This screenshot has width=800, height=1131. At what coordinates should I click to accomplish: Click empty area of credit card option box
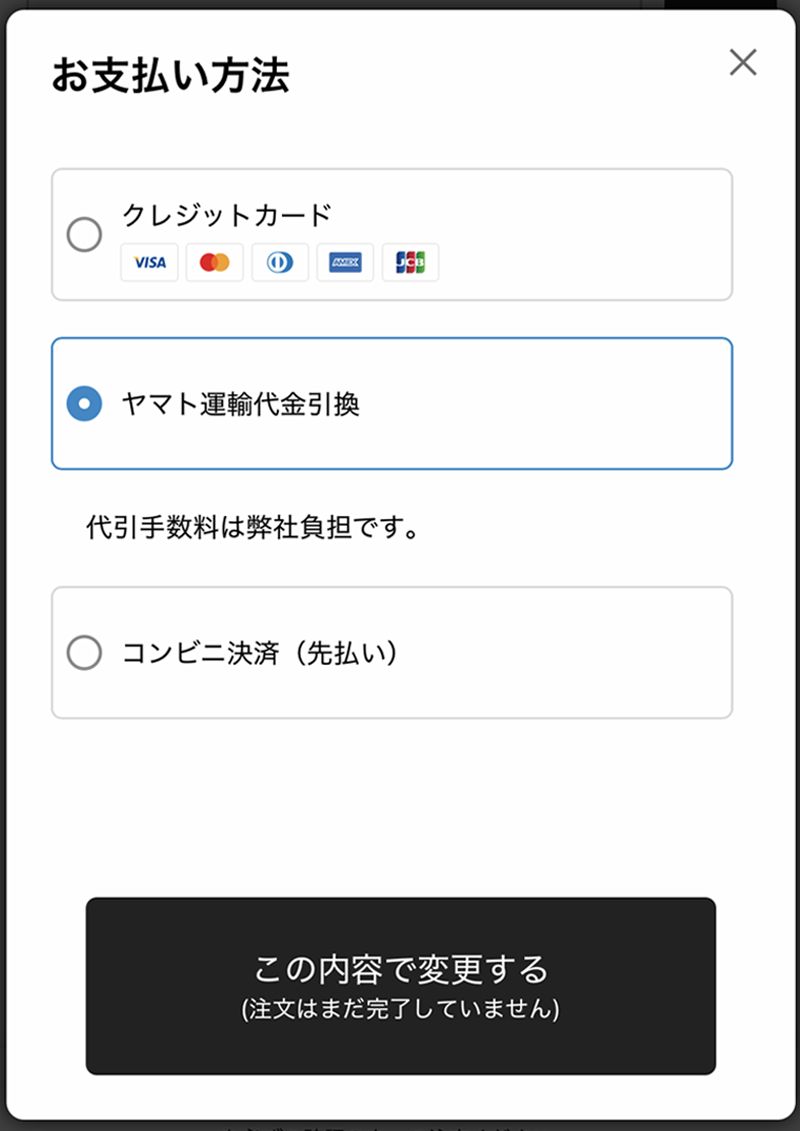click(600, 235)
